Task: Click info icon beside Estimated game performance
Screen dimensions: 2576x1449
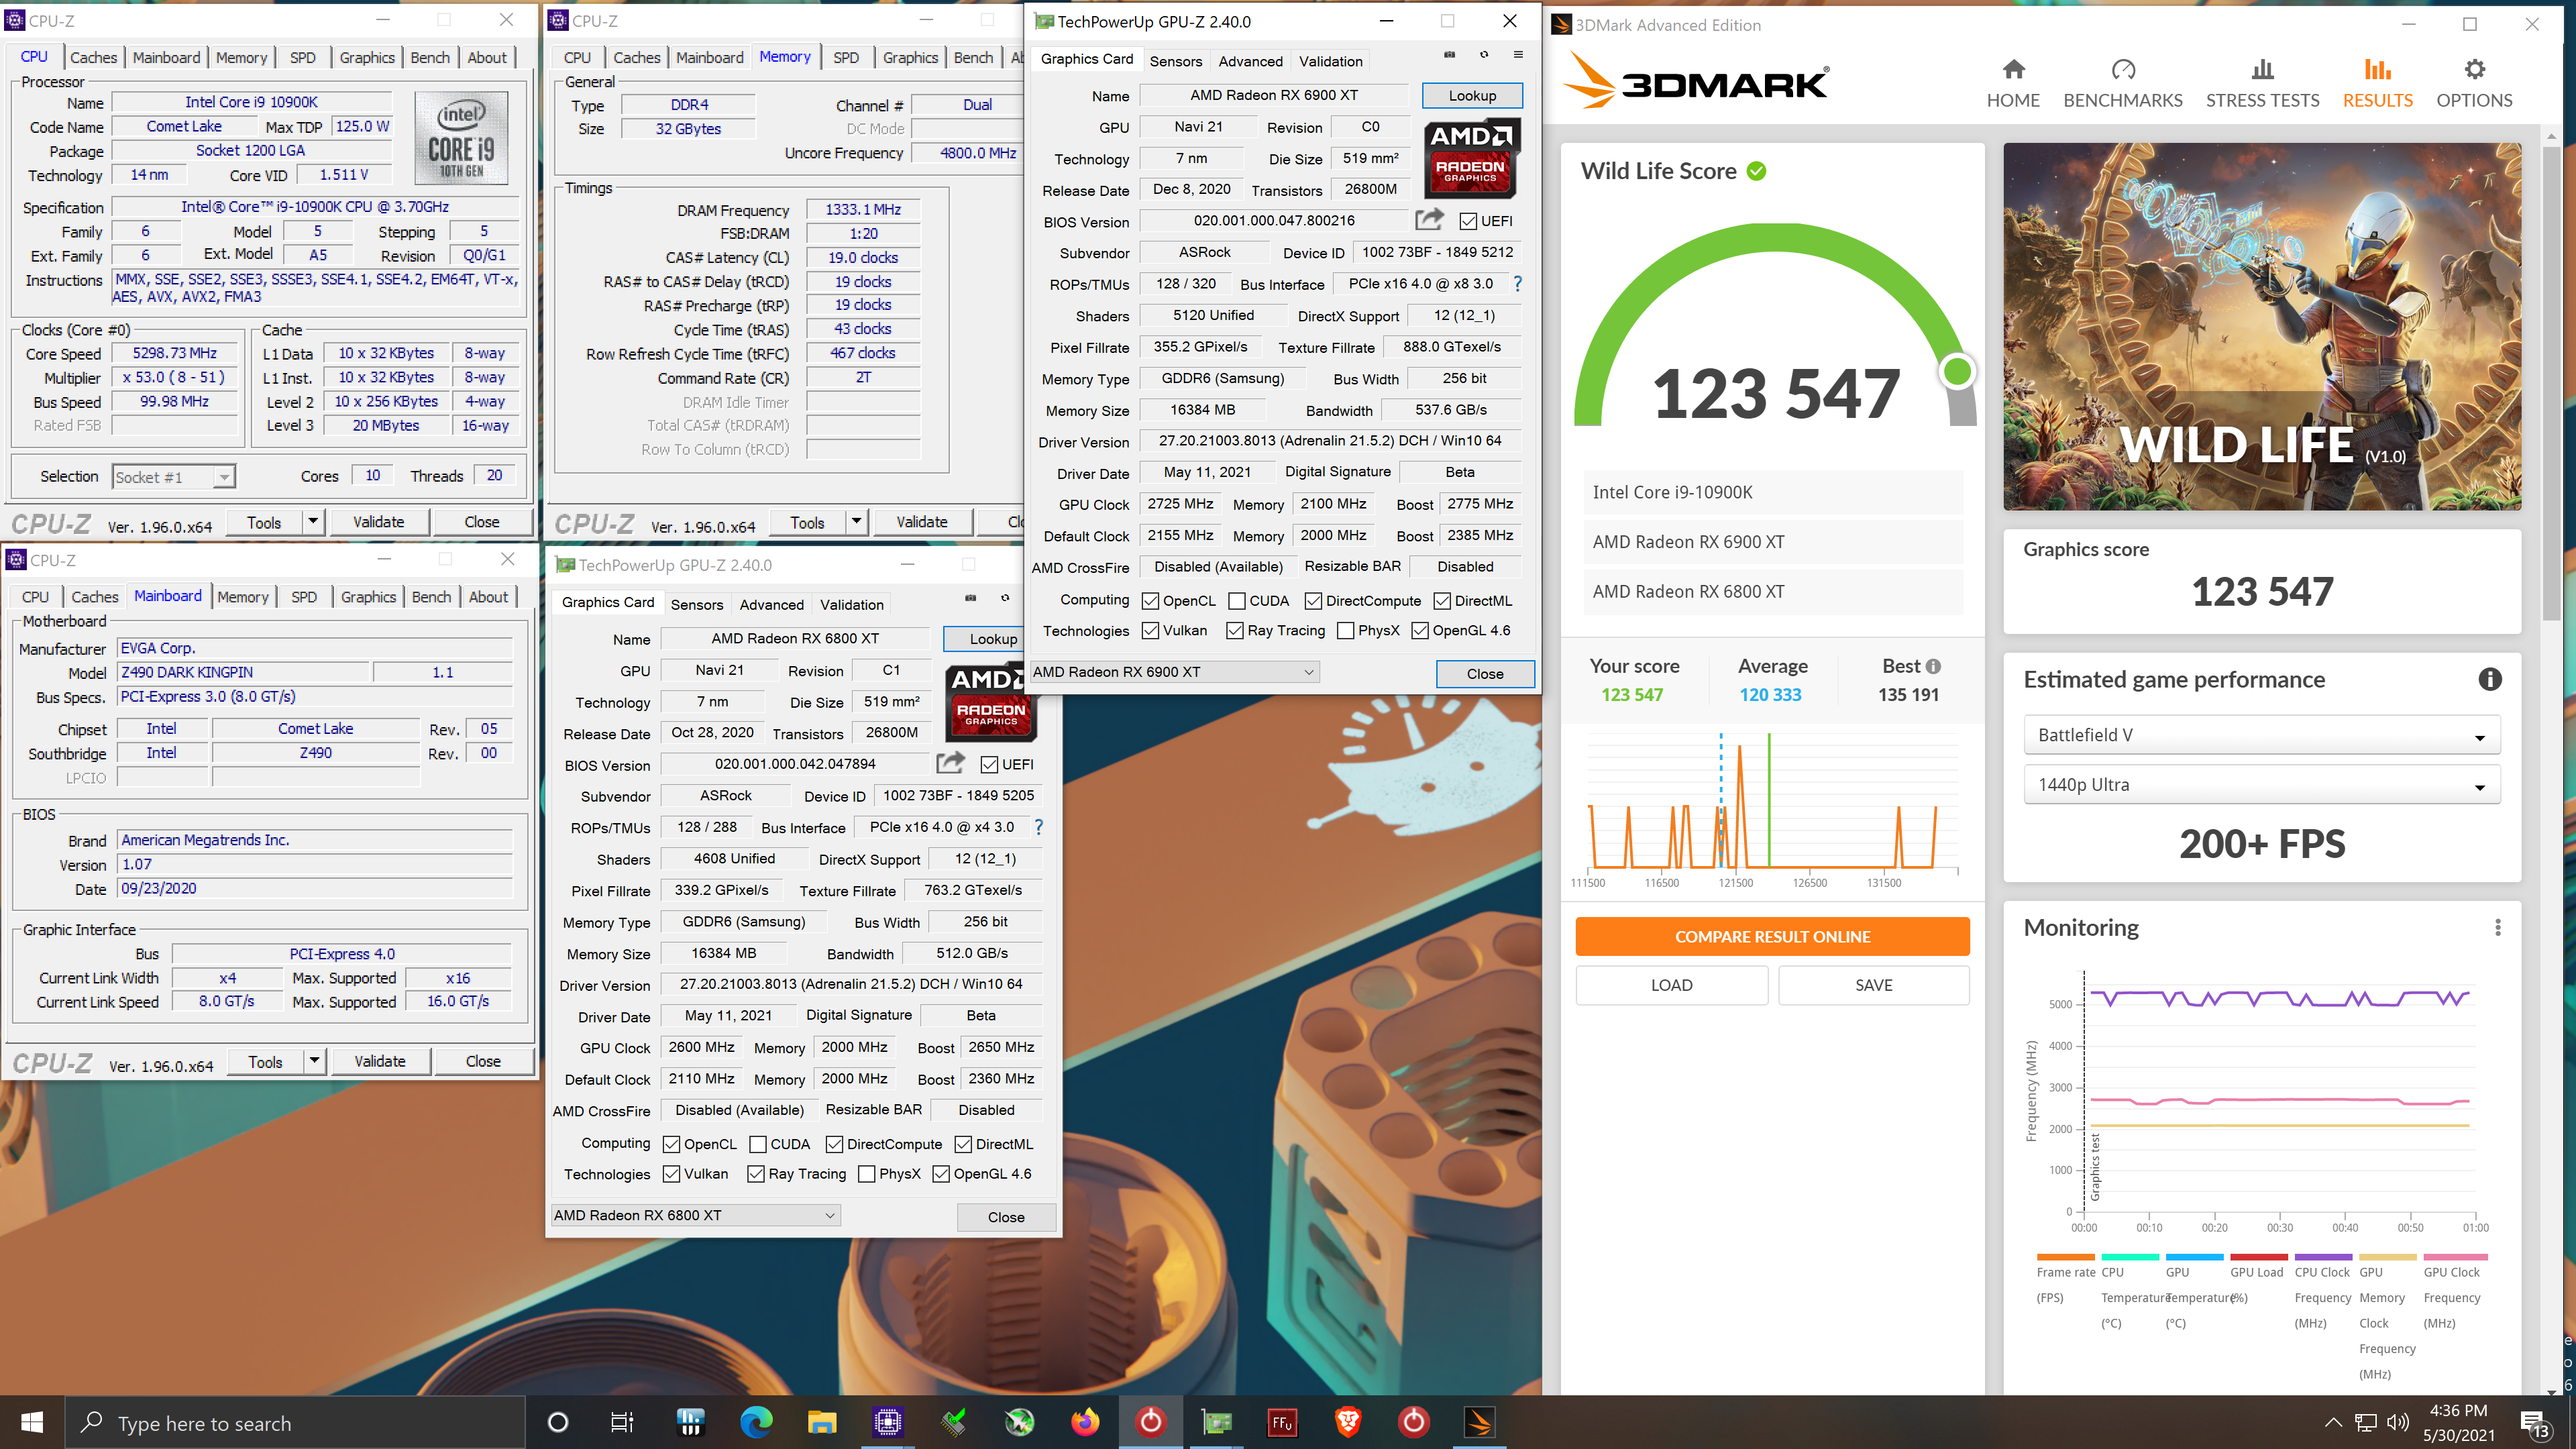Action: 2489,680
